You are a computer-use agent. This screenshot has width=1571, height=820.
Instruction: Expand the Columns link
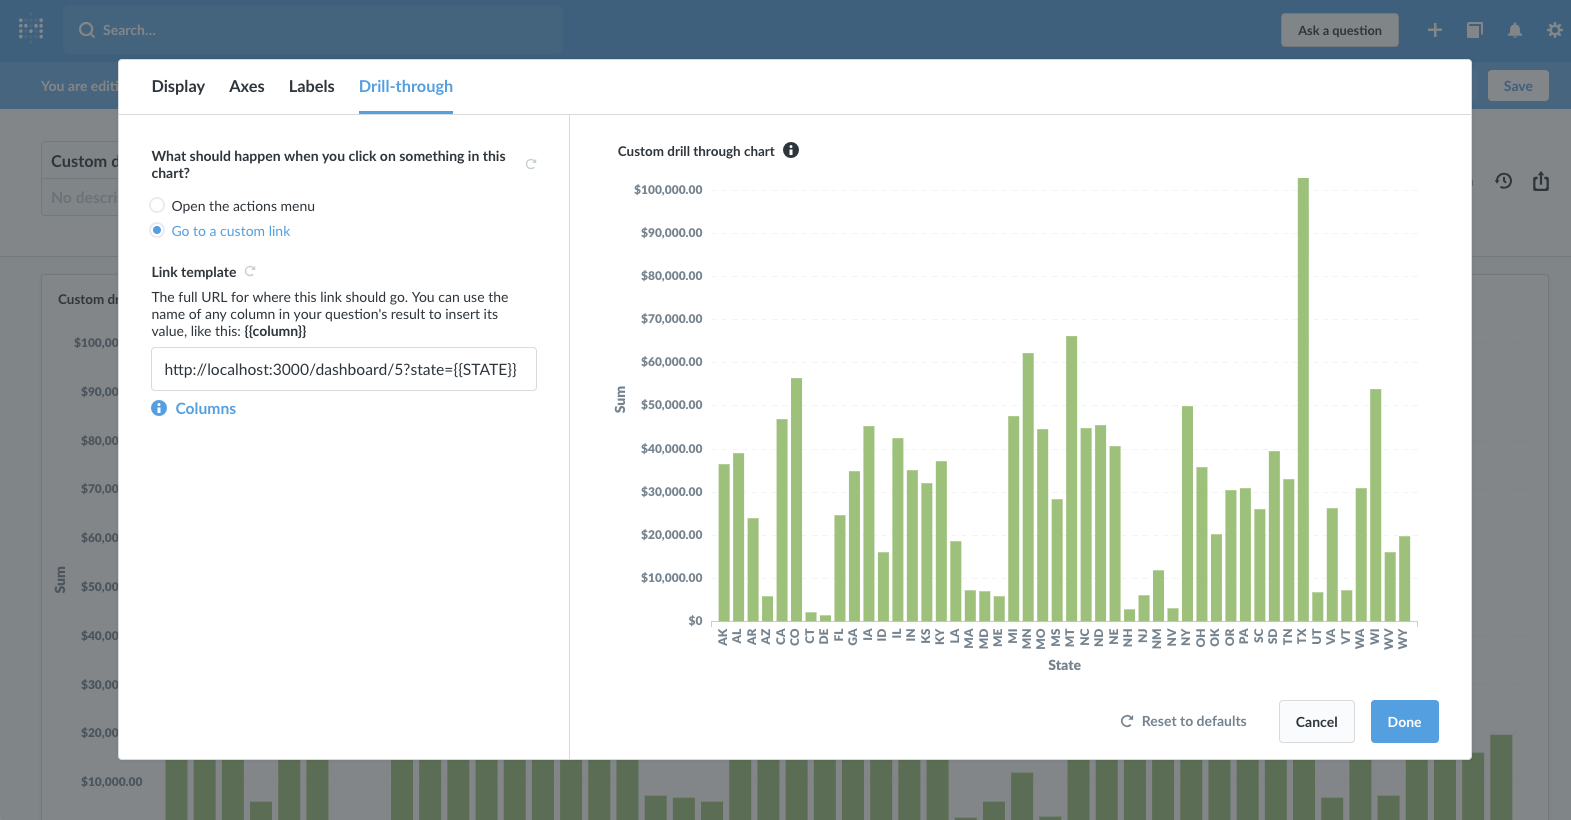tap(206, 408)
